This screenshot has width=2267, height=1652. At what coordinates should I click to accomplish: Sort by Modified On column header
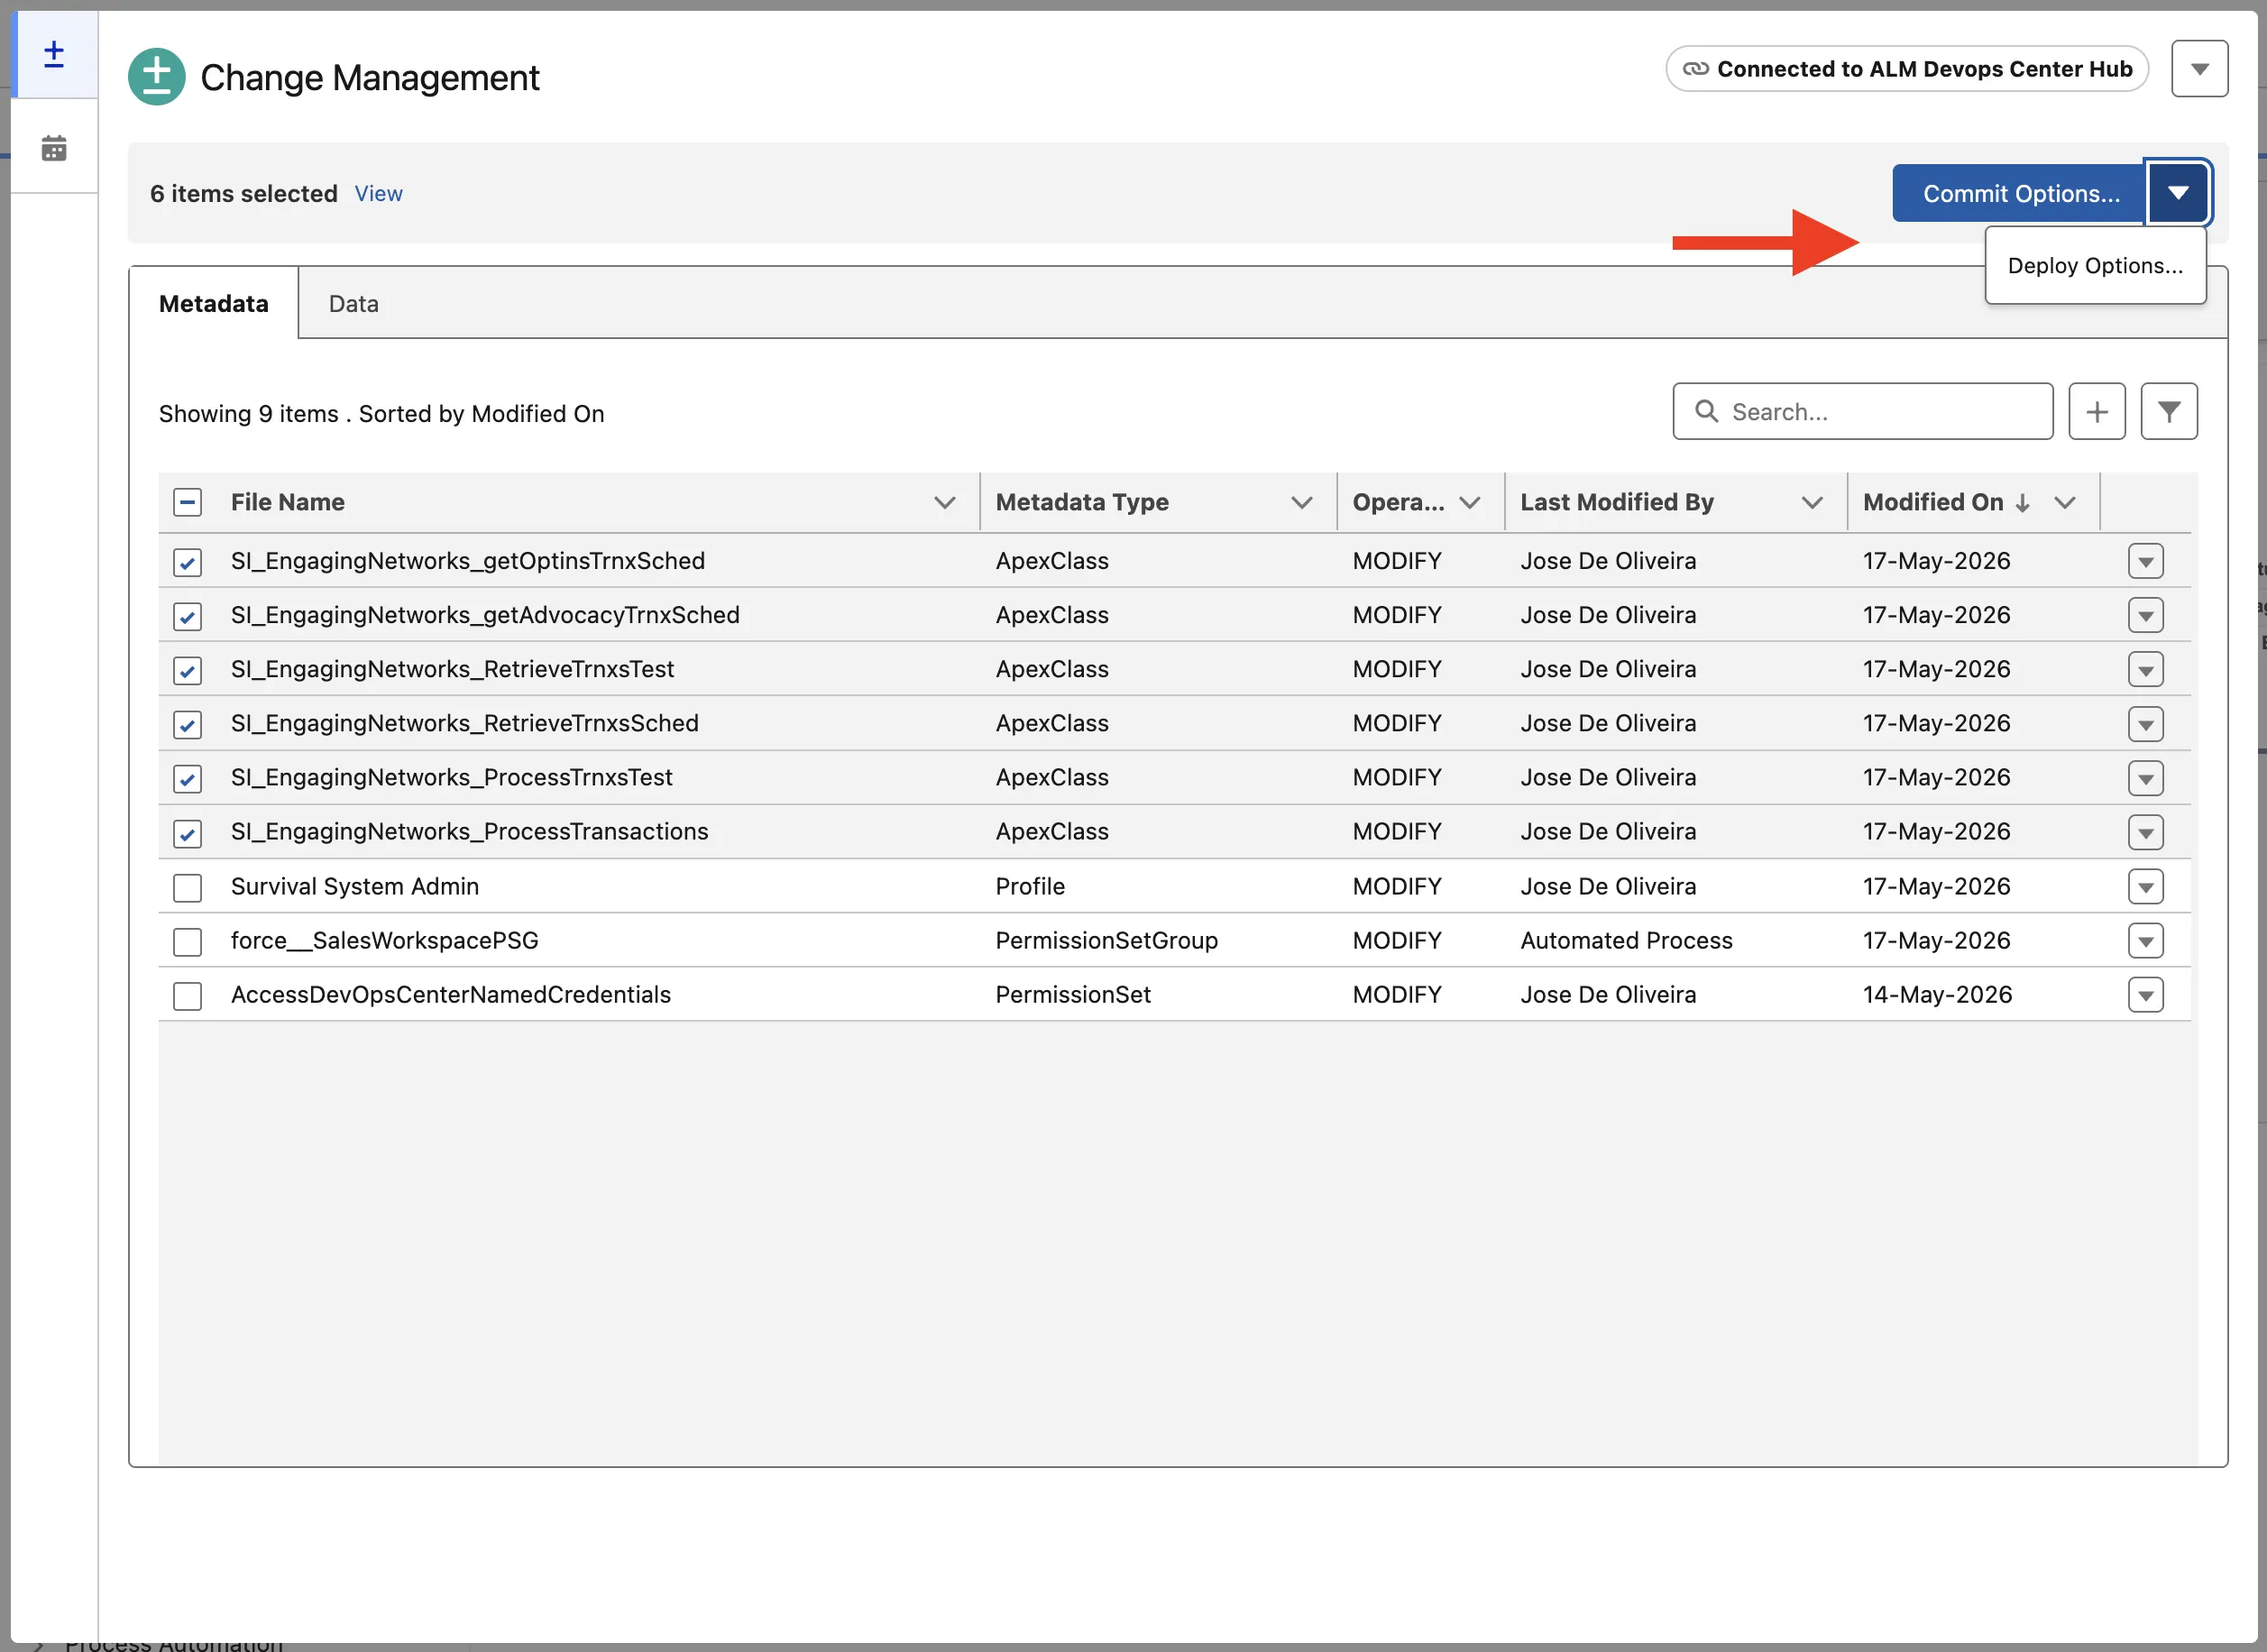coord(1932,502)
